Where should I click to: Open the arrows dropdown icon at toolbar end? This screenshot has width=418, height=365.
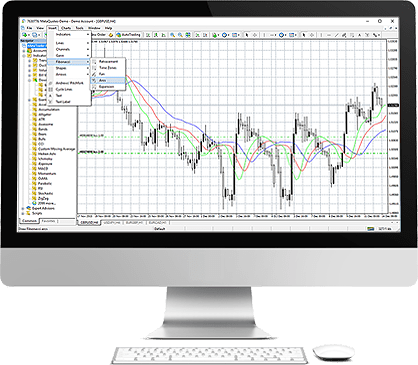[x=376, y=35]
